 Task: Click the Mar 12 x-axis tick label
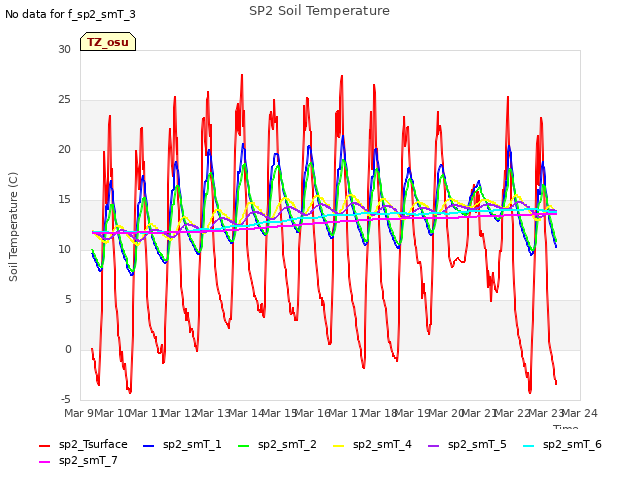(180, 413)
